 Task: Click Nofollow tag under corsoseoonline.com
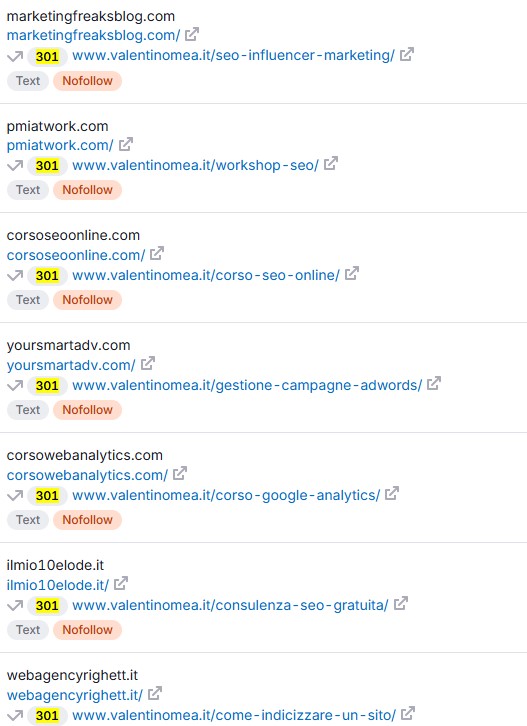[x=88, y=300]
